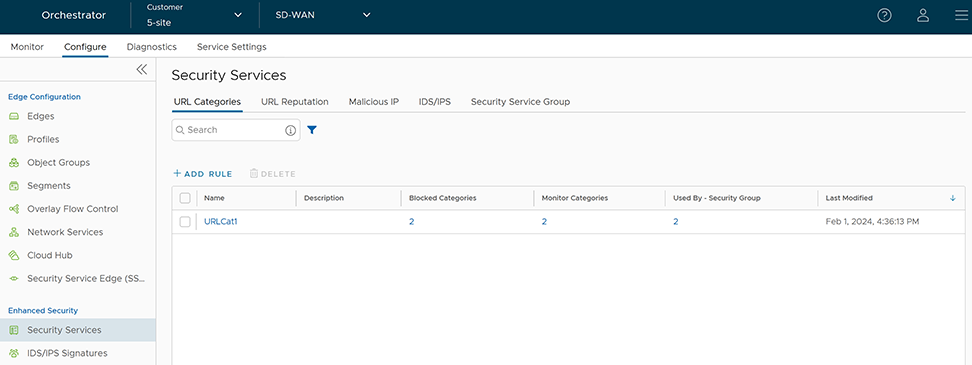Click the Add Rule button
The height and width of the screenshot is (365, 972).
pos(203,174)
